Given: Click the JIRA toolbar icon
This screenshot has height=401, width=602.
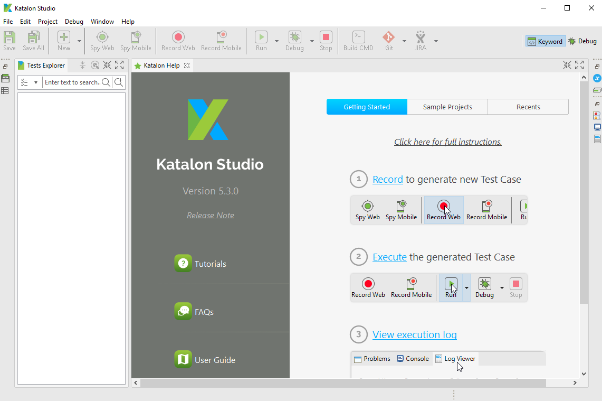Looking at the screenshot, I should pos(421,40).
